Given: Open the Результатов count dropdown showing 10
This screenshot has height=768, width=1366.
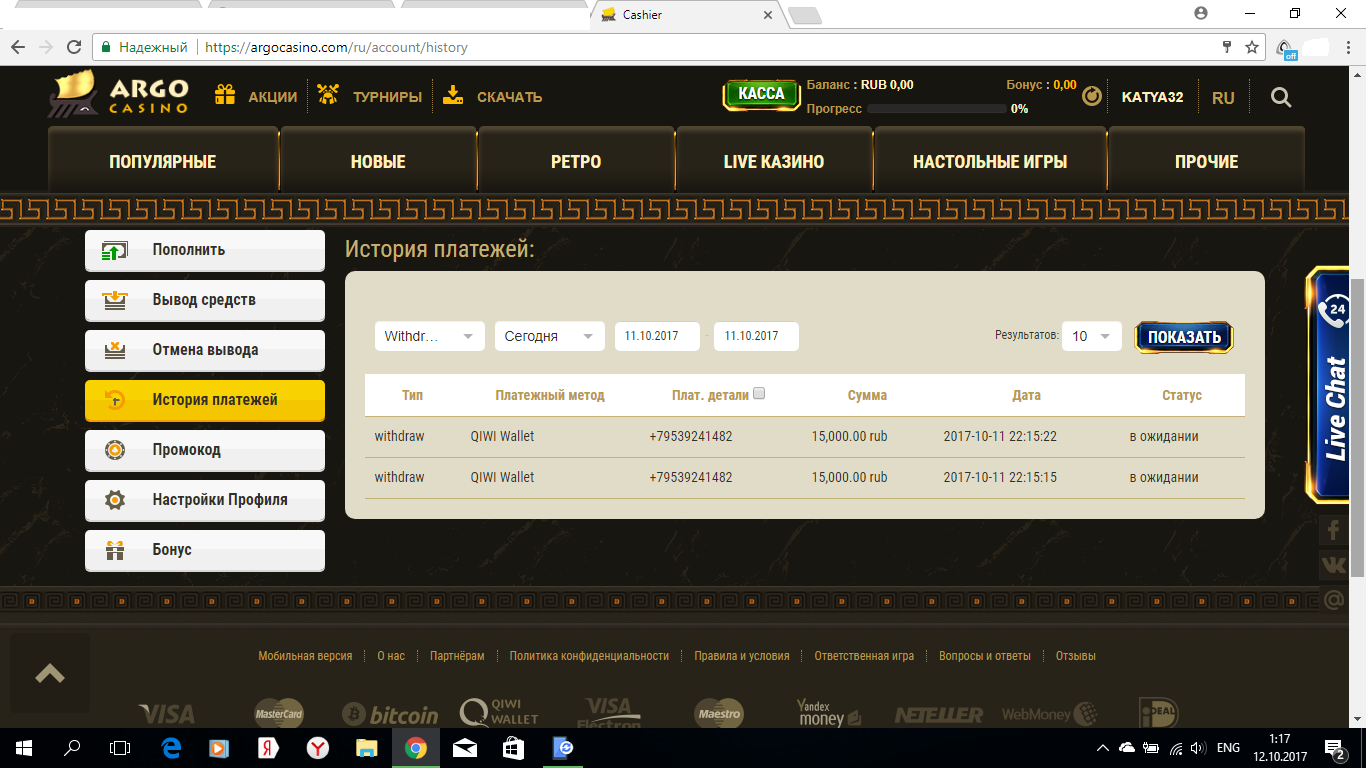Looking at the screenshot, I should pos(1092,337).
